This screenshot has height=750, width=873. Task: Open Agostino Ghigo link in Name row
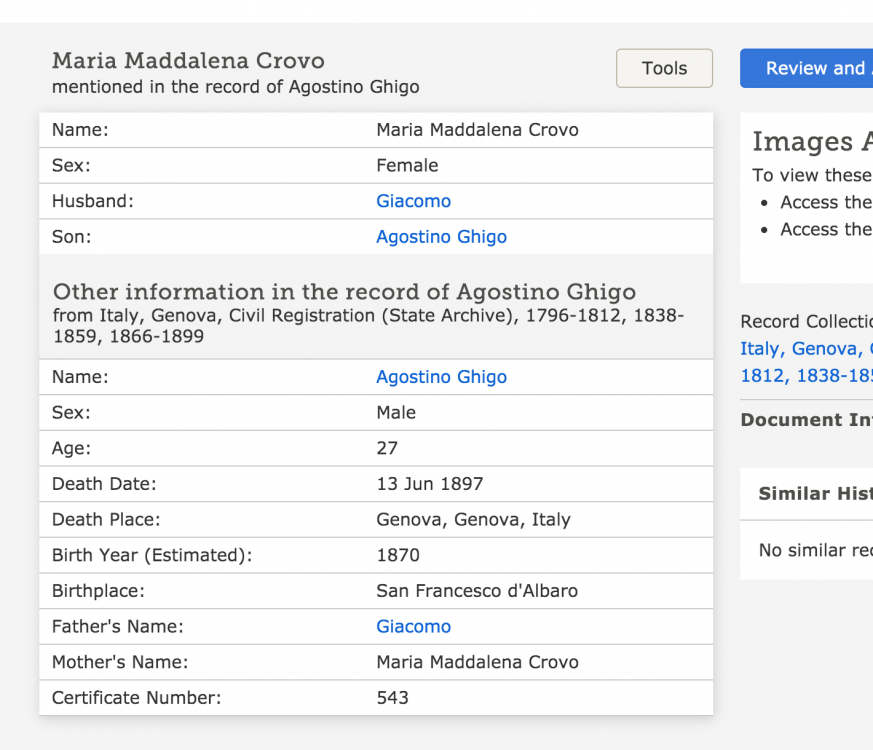(x=442, y=377)
